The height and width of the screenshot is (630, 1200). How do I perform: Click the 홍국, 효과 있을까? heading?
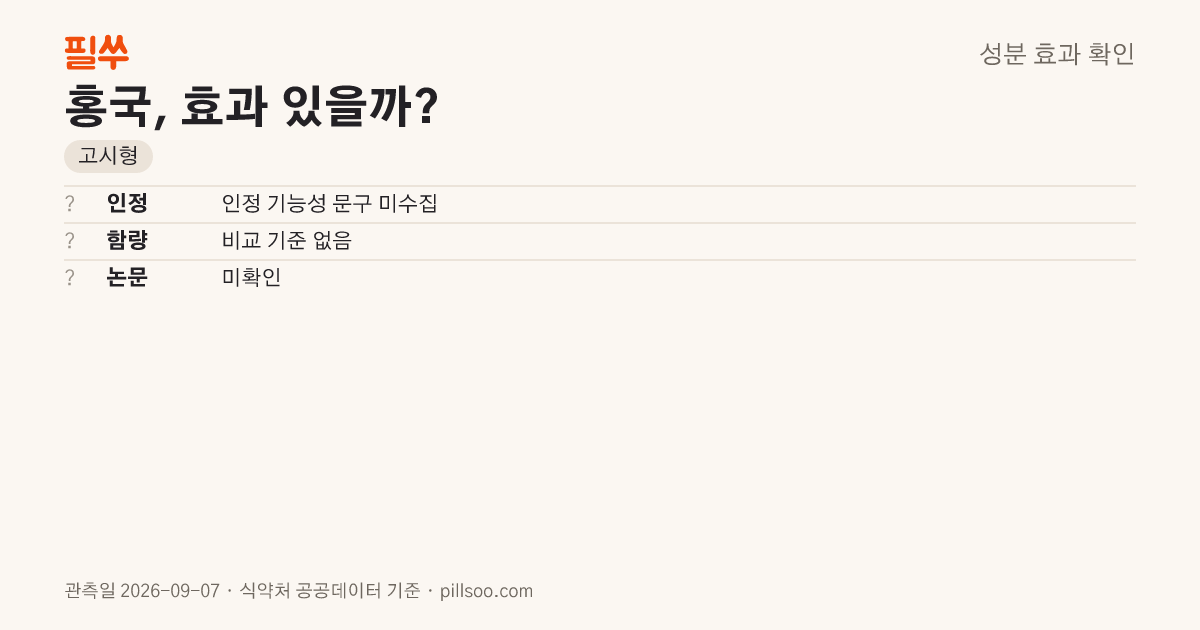click(251, 107)
